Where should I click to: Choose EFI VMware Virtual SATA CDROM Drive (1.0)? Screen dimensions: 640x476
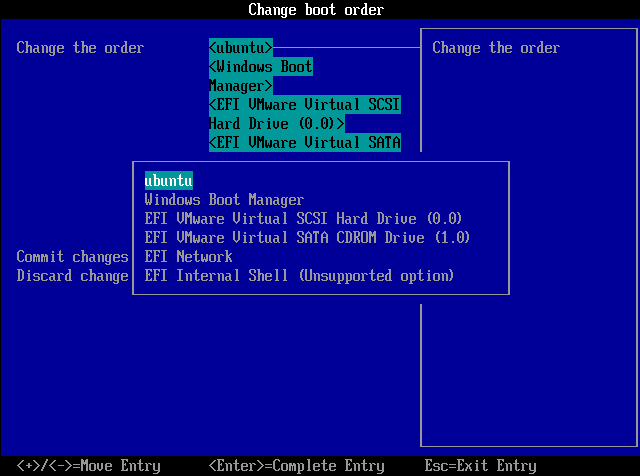pyautogui.click(x=307, y=237)
